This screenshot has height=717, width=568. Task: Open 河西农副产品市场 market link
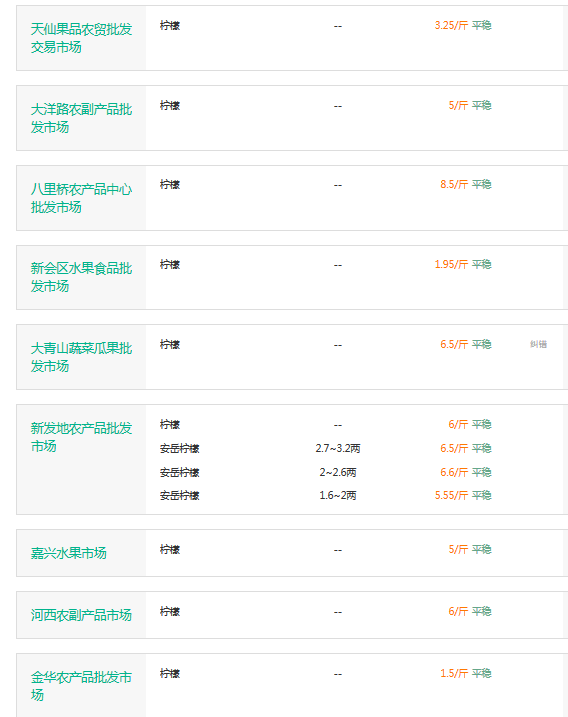(81, 615)
